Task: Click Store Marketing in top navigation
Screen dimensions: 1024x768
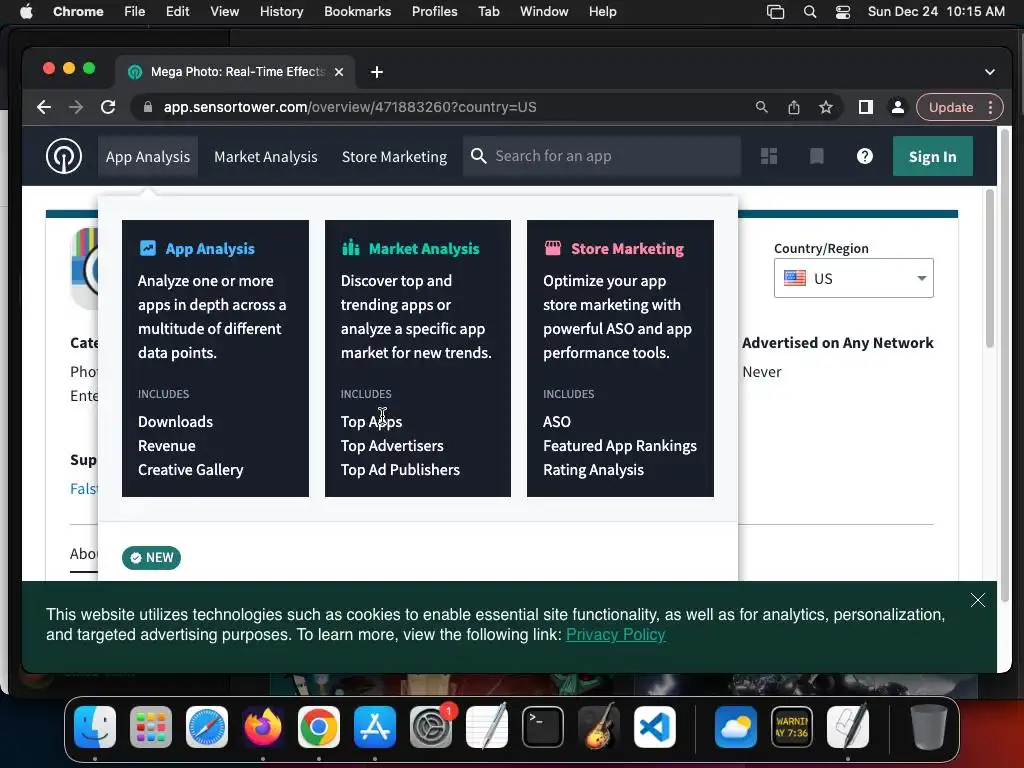Action: coord(394,157)
